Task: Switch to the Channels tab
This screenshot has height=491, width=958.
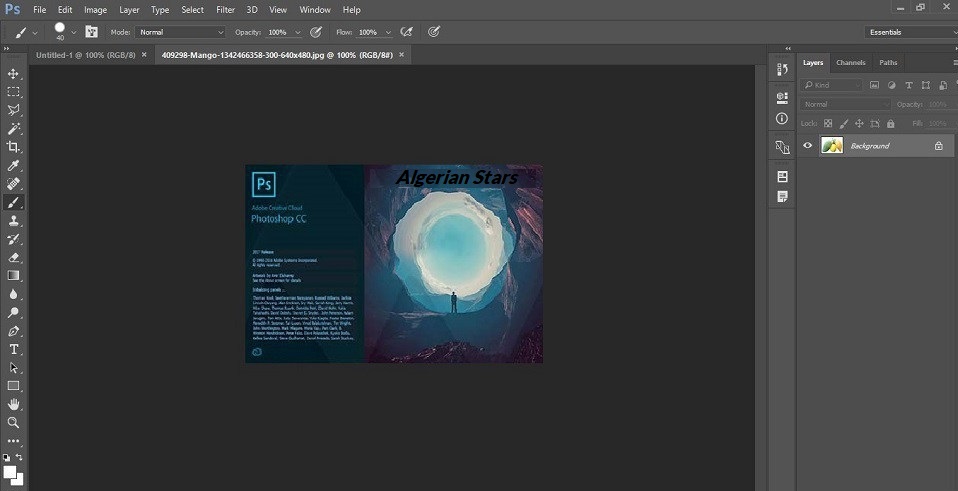Action: click(x=850, y=62)
